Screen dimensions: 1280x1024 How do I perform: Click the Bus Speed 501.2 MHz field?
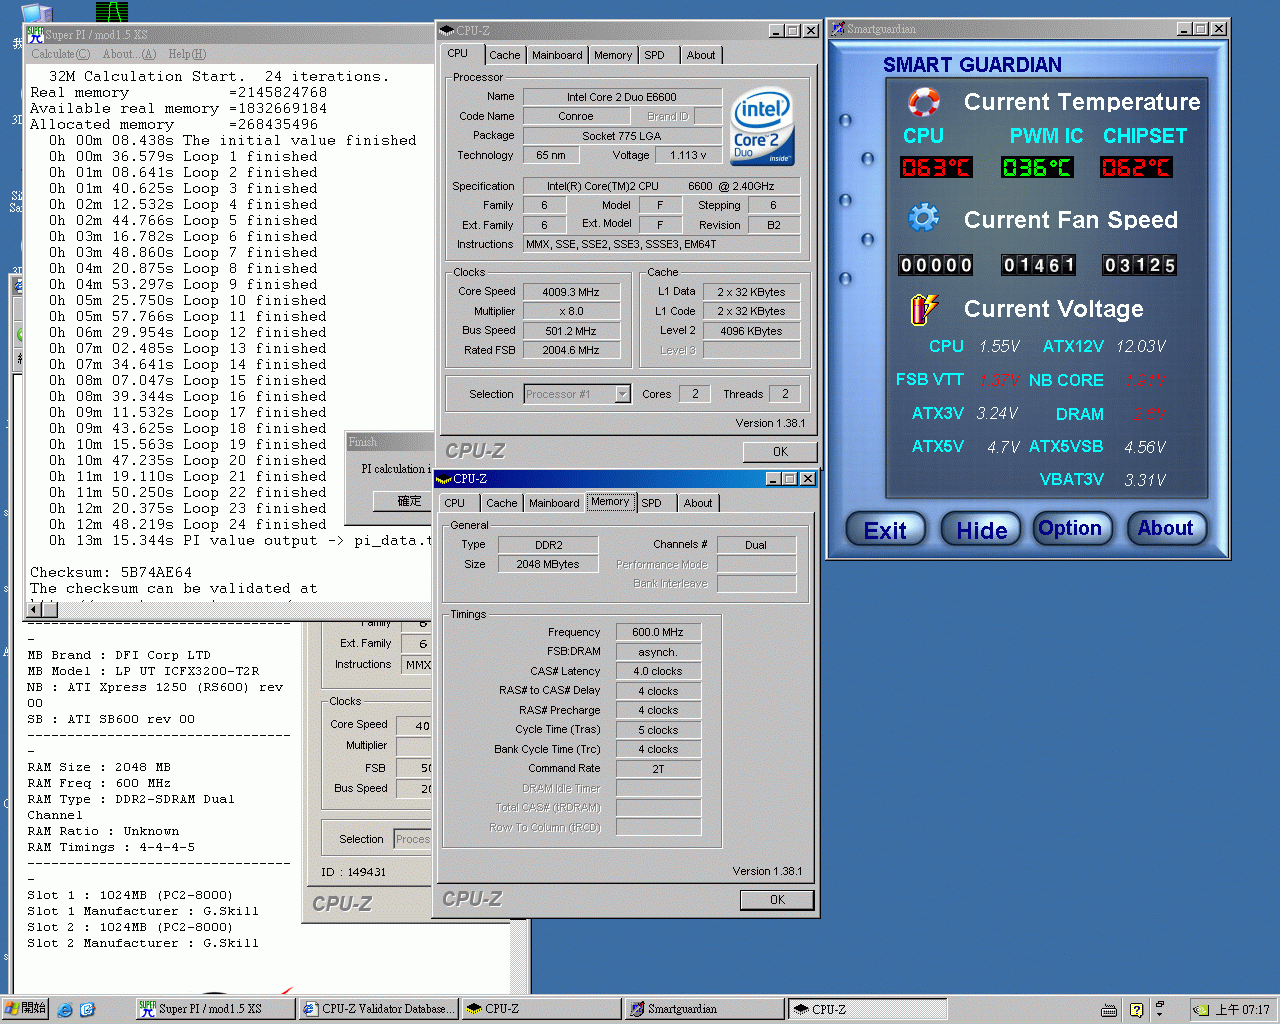(x=570, y=331)
